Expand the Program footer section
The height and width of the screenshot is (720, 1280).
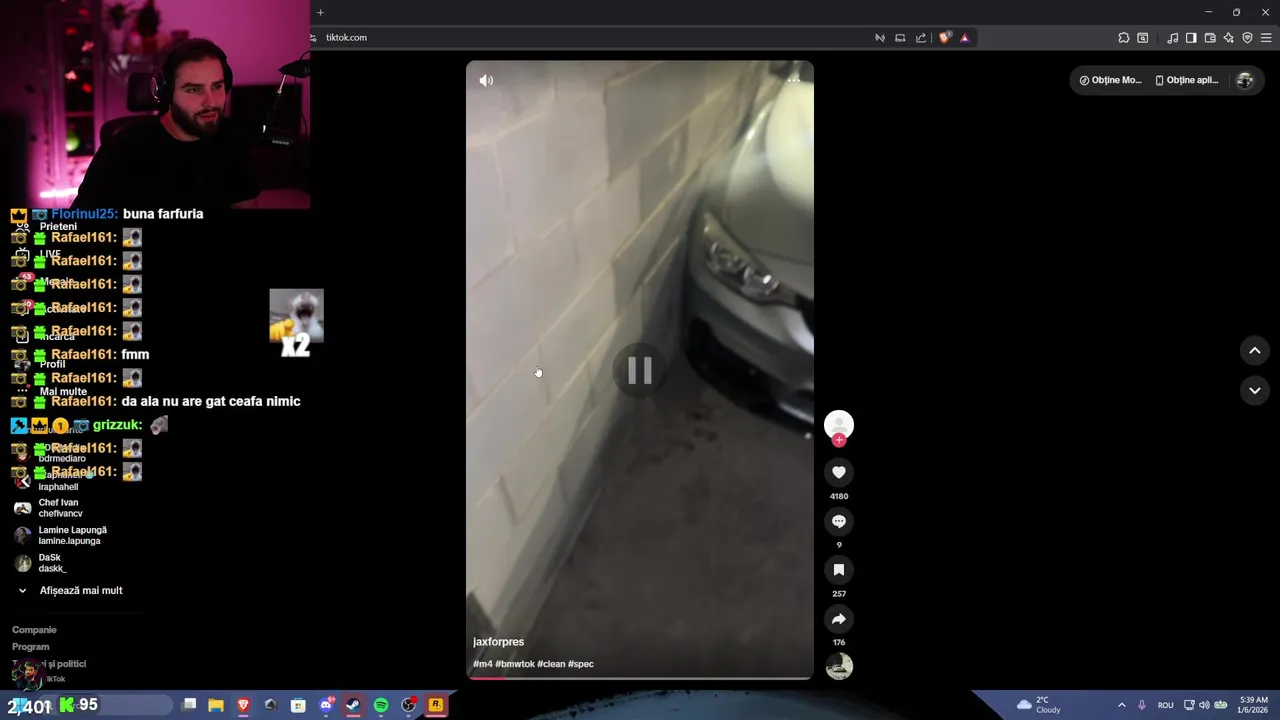coord(30,647)
